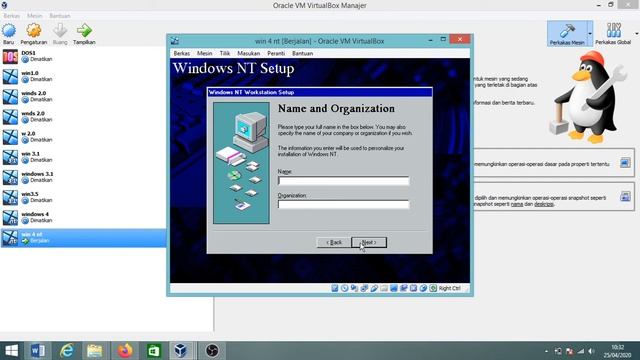The image size is (640, 360).
Task: Click the Tampilkan green arrow icon
Action: click(84, 31)
